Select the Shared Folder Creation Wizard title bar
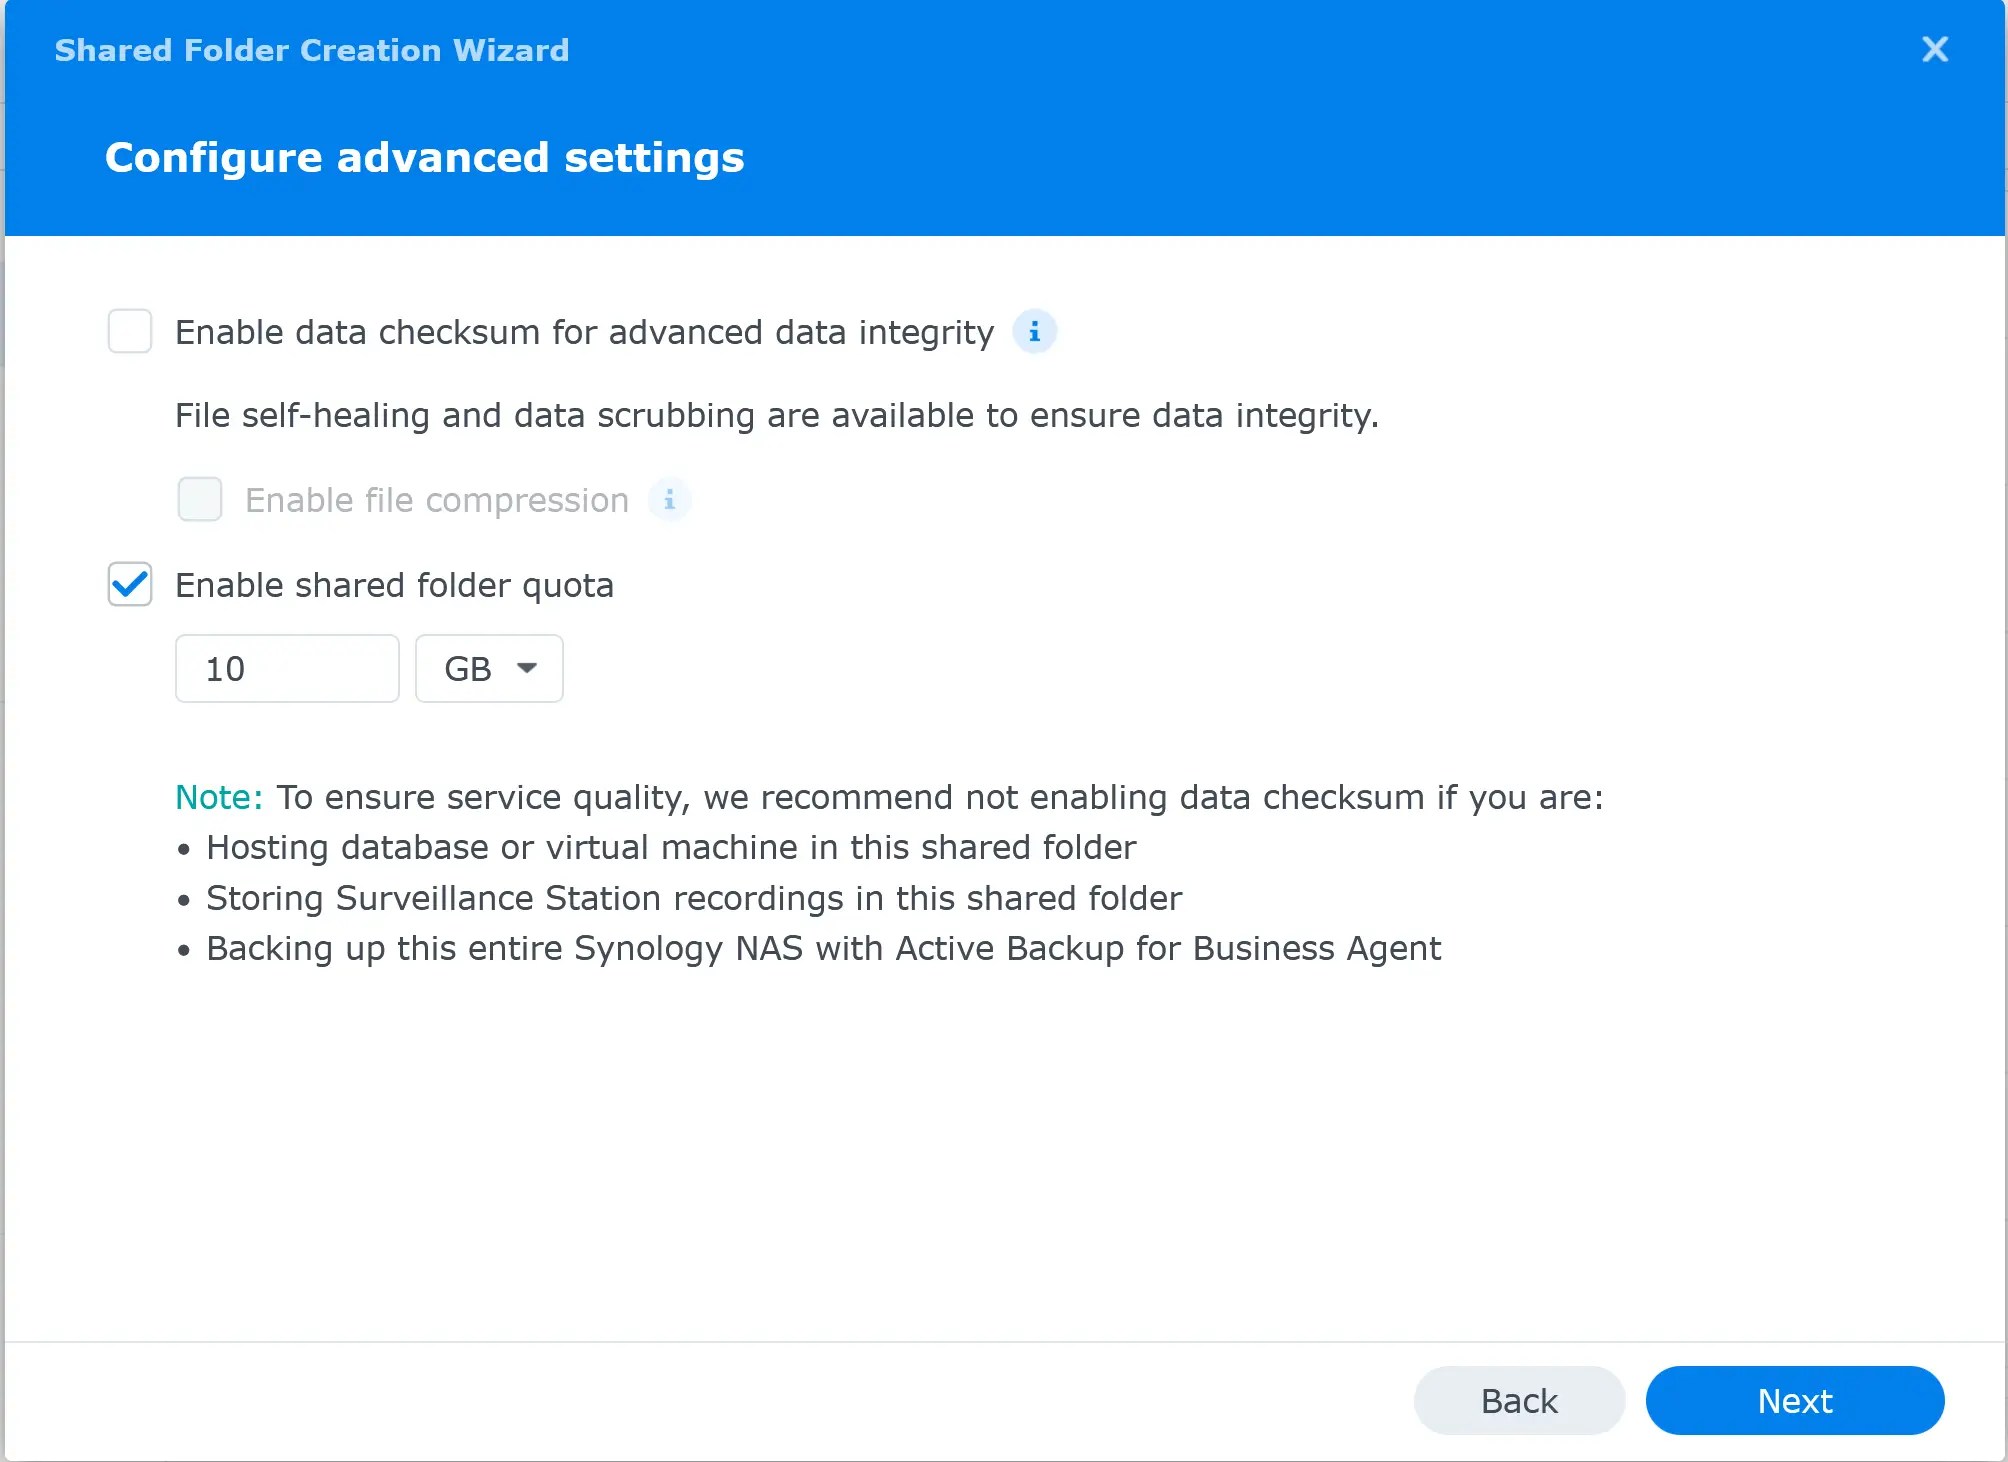The height and width of the screenshot is (1462, 2008). pyautogui.click(x=310, y=50)
